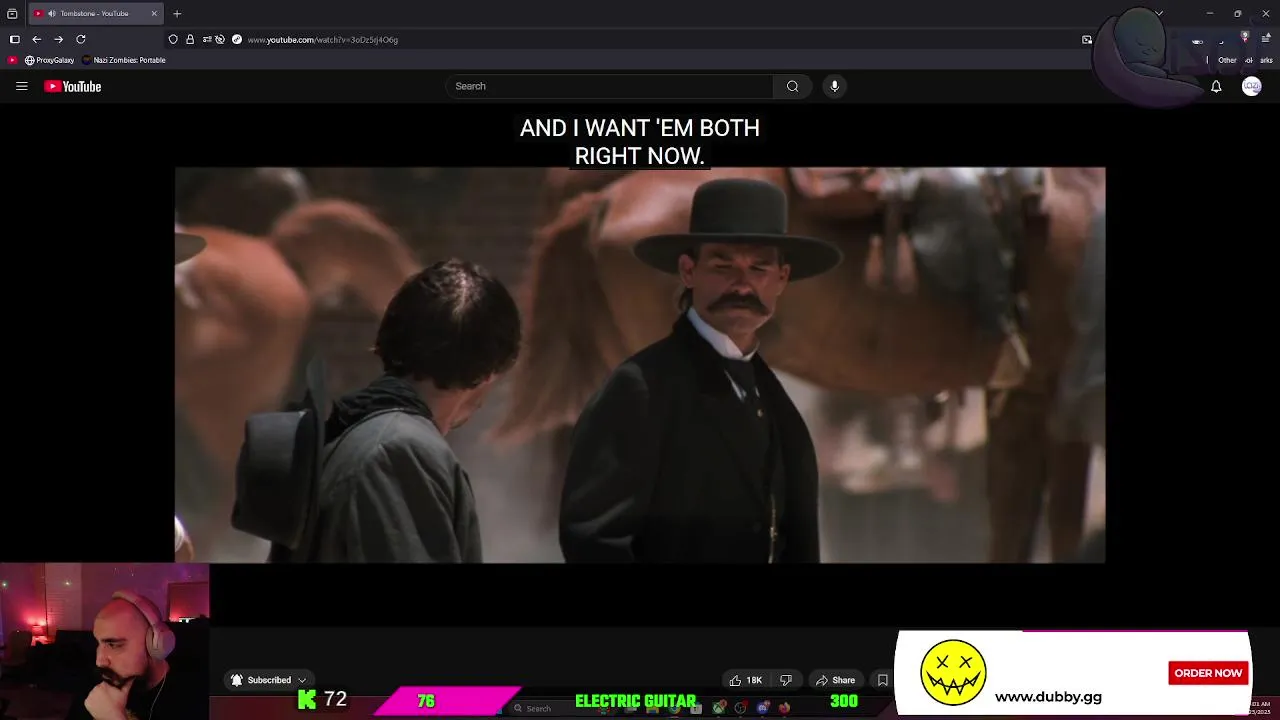Open the Nazi Zombies: Portable bookmark
Image resolution: width=1280 pixels, height=720 pixels.
125,60
